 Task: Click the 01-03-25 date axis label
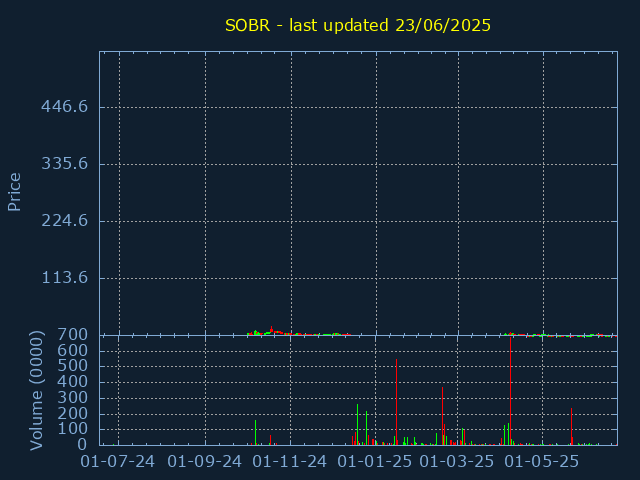click(x=457, y=462)
